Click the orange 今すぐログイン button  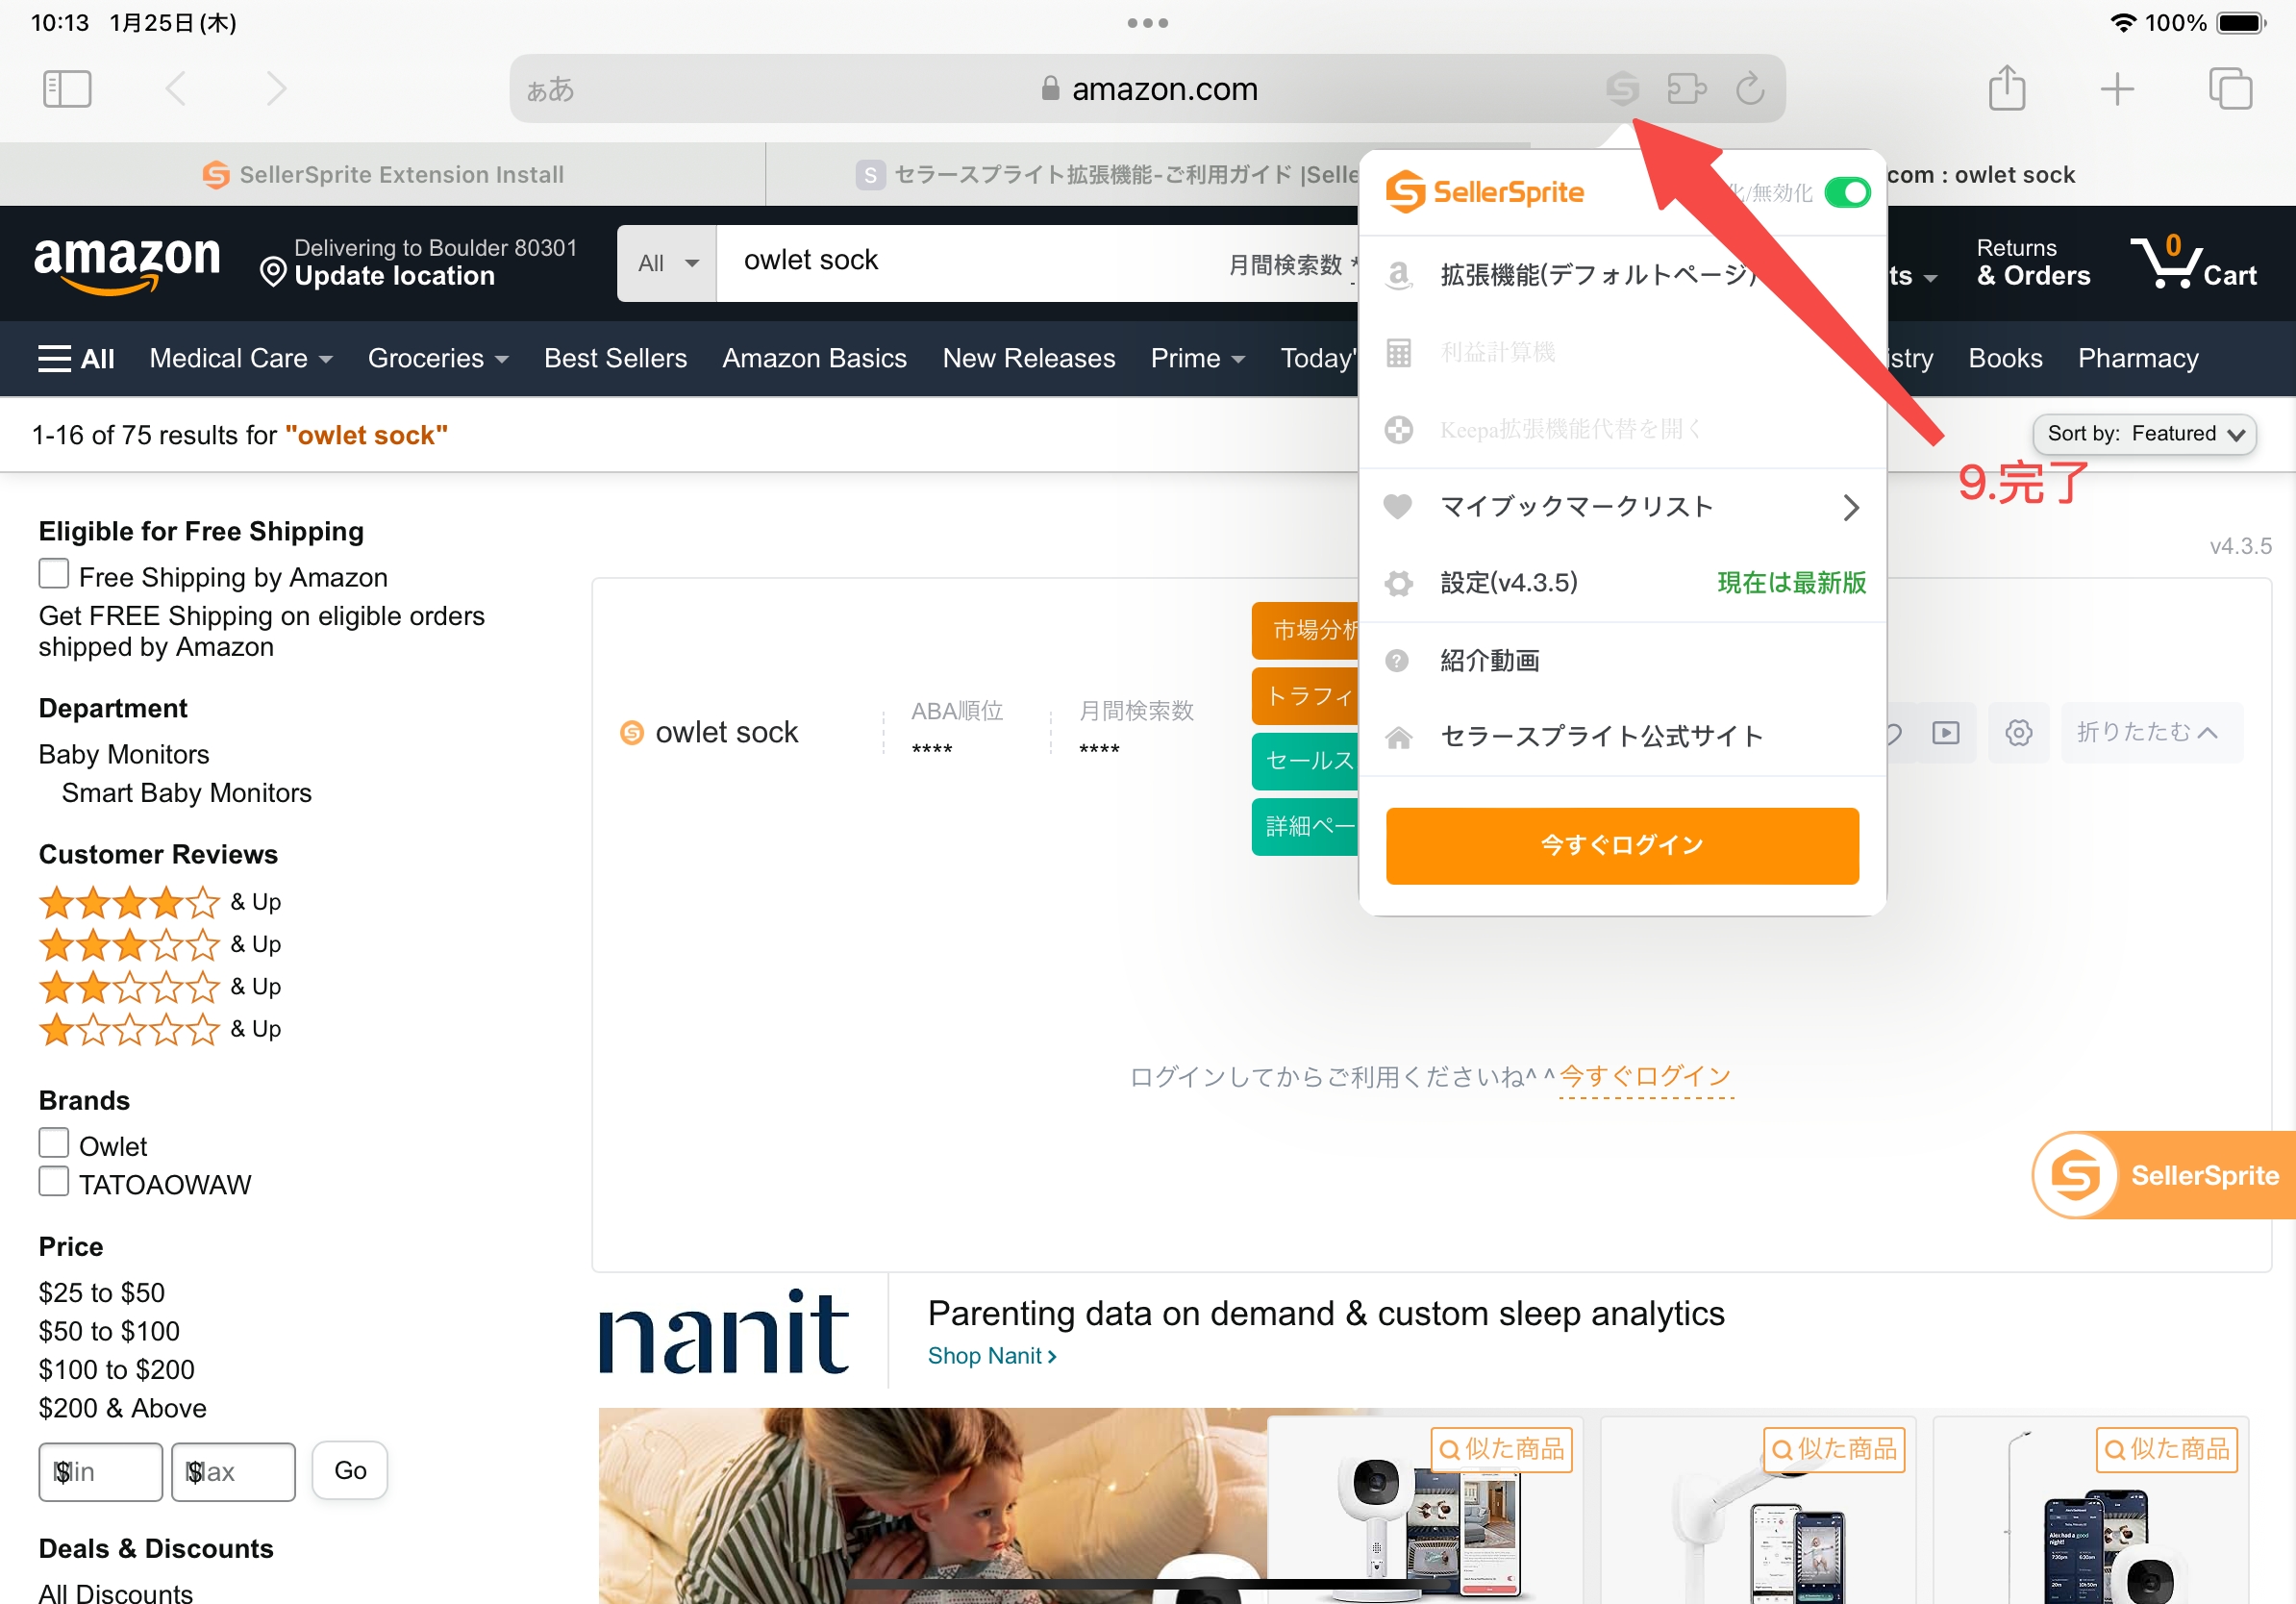tap(1622, 846)
